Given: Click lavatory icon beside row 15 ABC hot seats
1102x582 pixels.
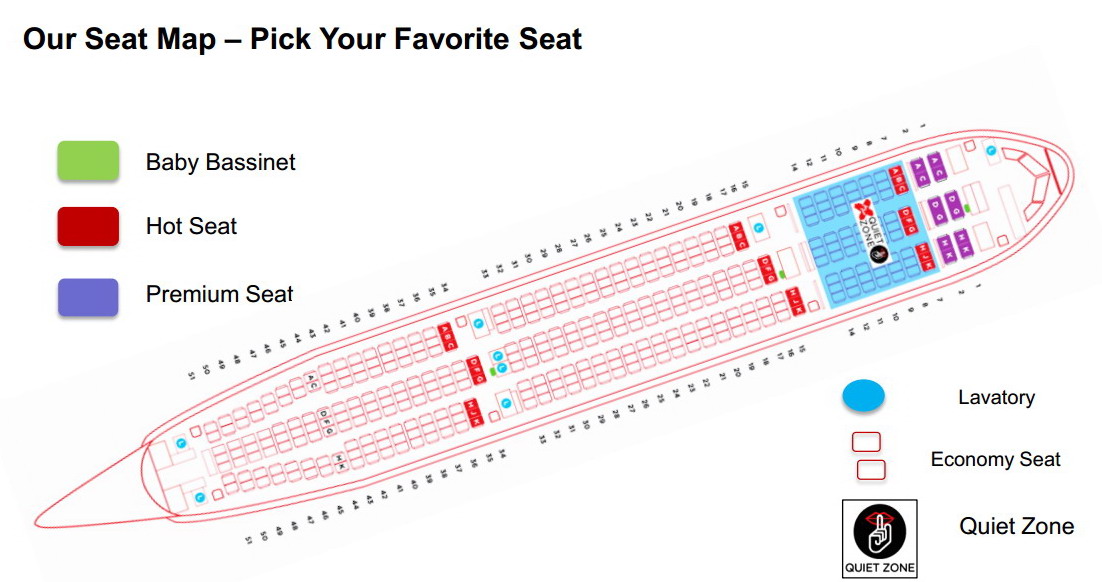Looking at the screenshot, I should coord(758,228).
